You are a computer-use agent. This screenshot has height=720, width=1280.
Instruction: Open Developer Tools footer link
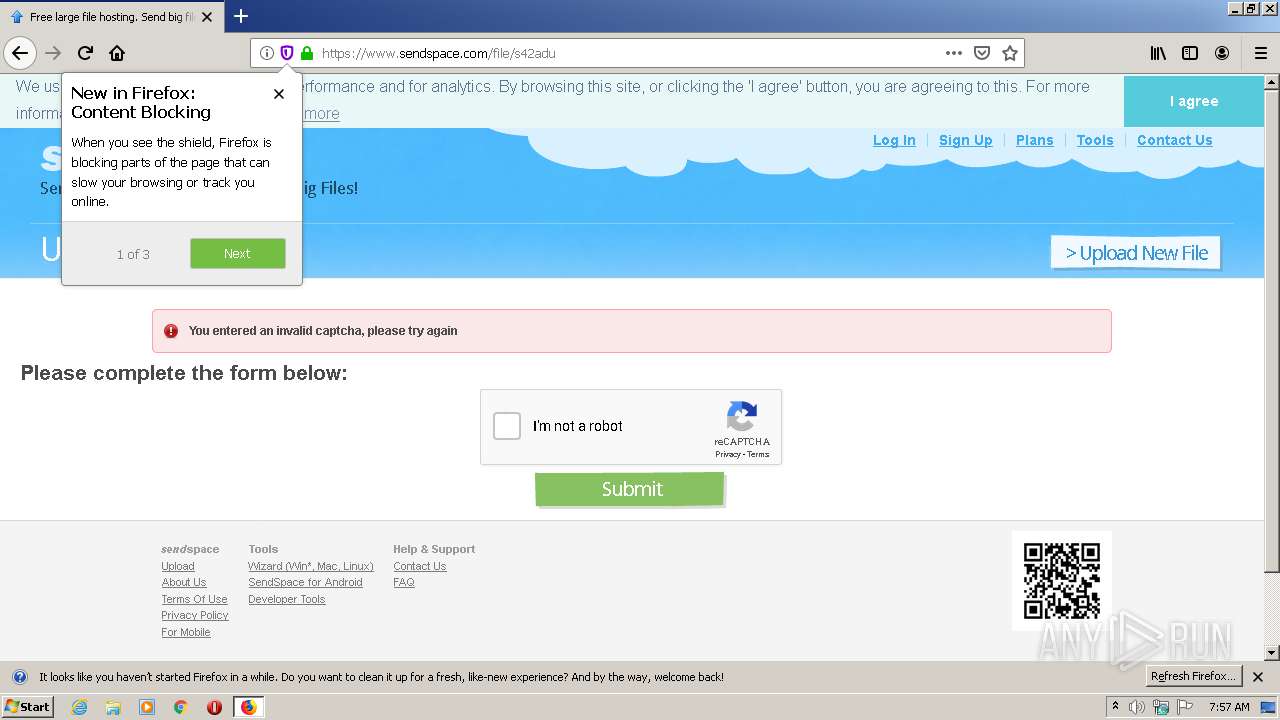(x=287, y=599)
